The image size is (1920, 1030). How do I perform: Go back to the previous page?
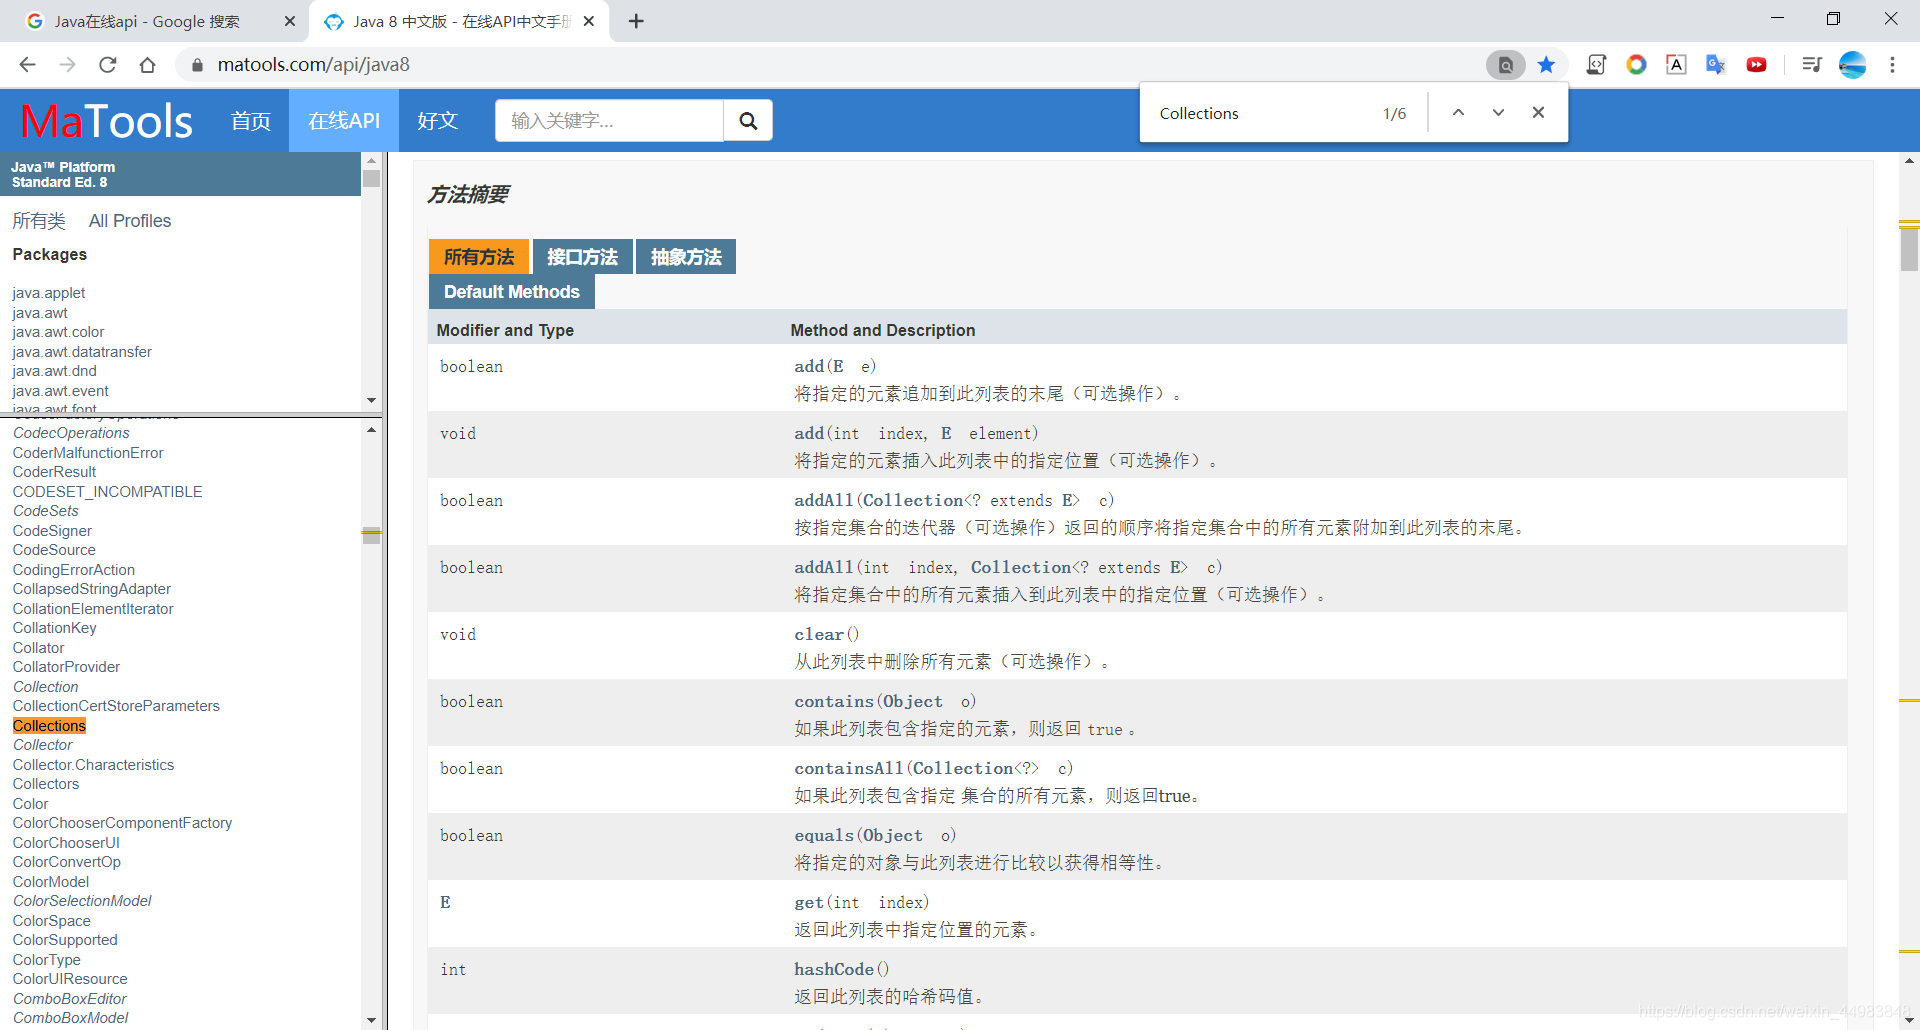coord(27,65)
